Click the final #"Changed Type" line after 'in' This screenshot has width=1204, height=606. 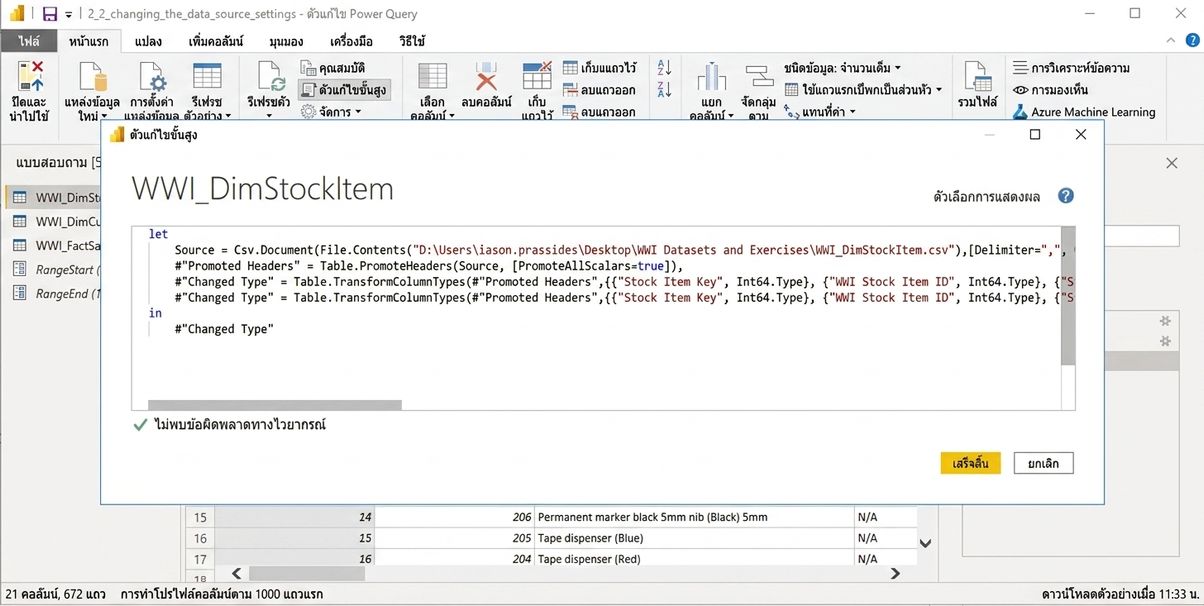coord(223,329)
